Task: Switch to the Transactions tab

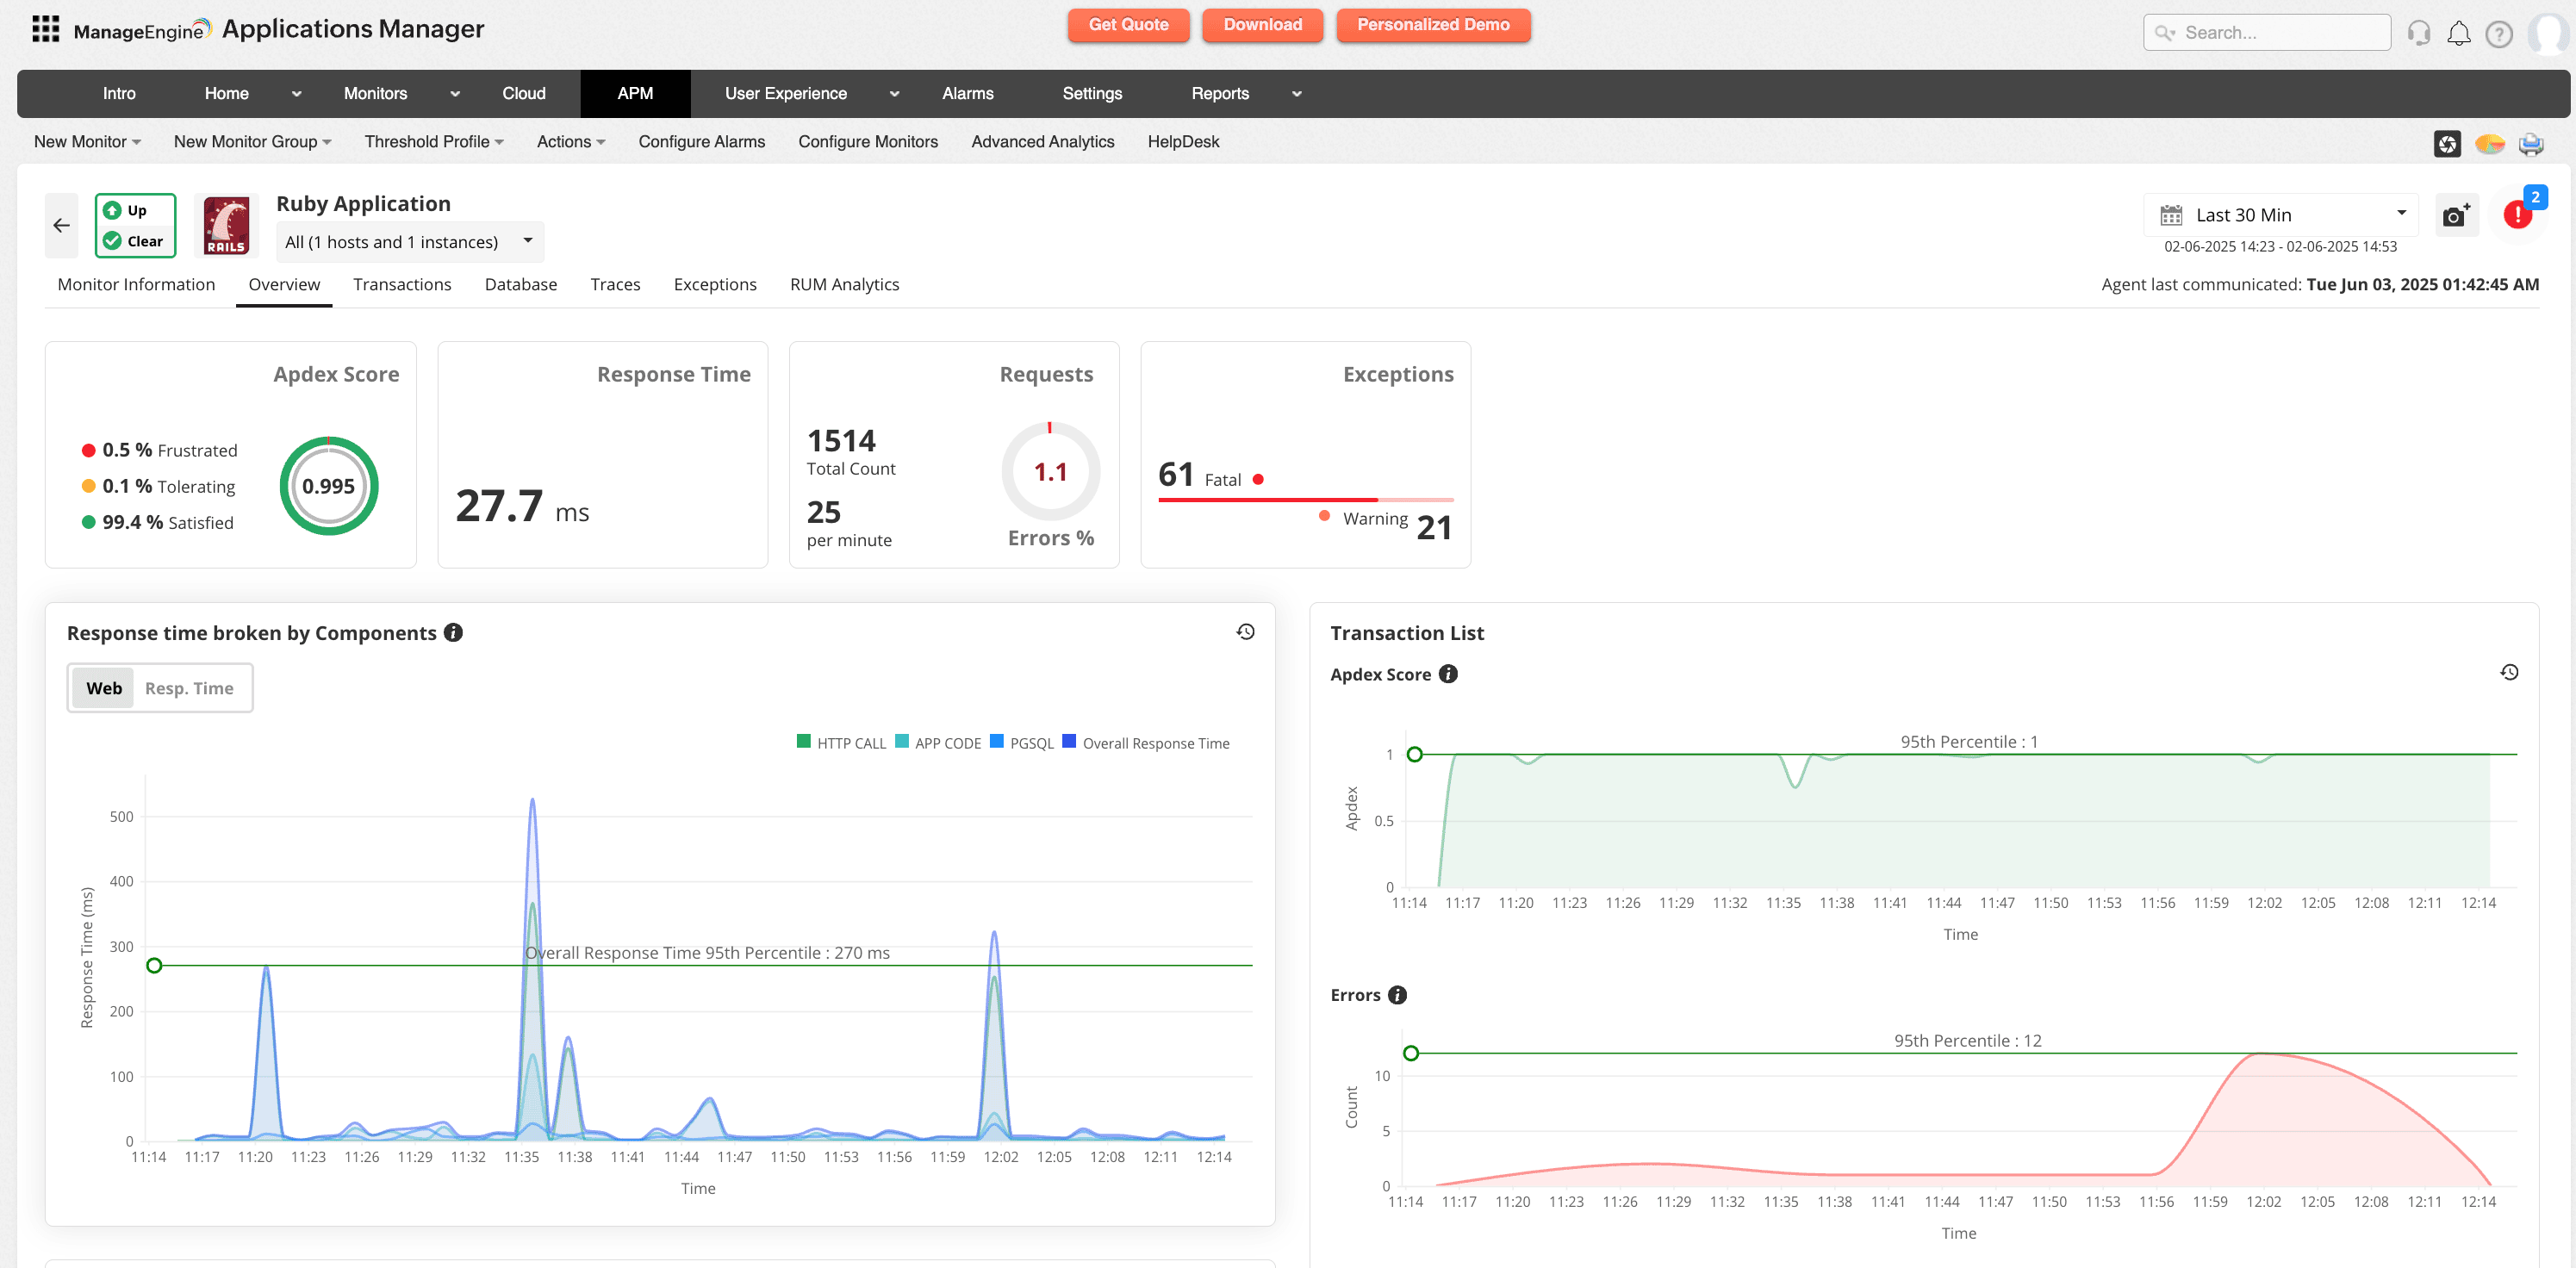Action: (x=402, y=284)
